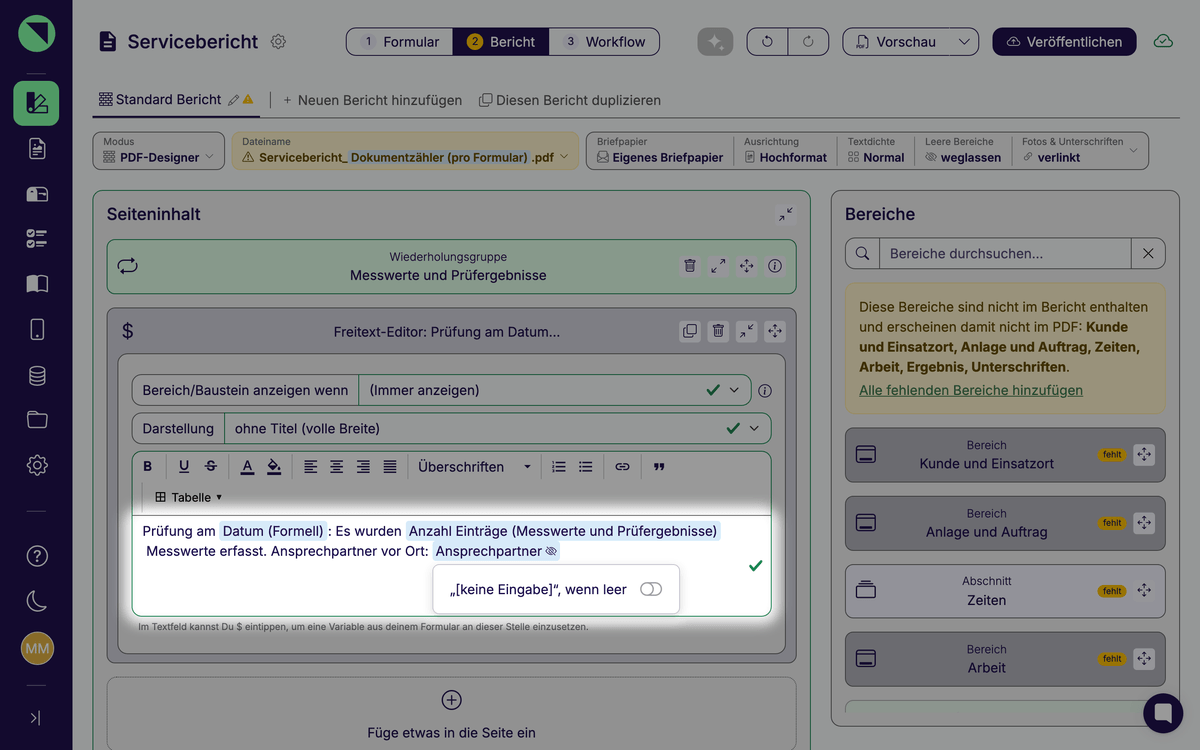
Task: Select the Anzahl Einträge variable chip
Action: tap(563, 531)
